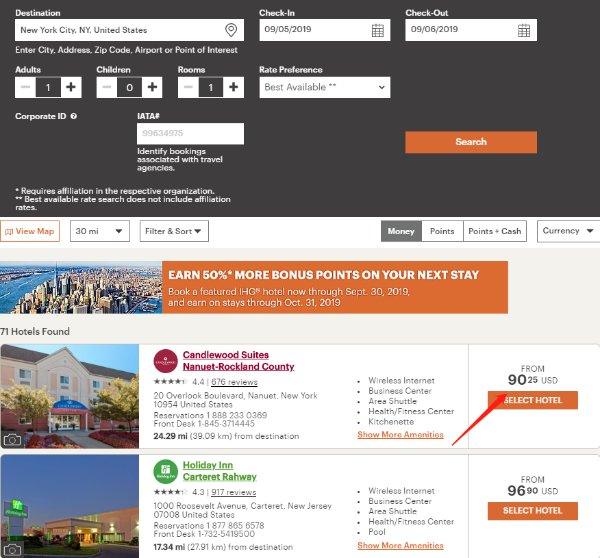Click the Corporate ID help question icon
The width and height of the screenshot is (600, 558).
coord(74,116)
